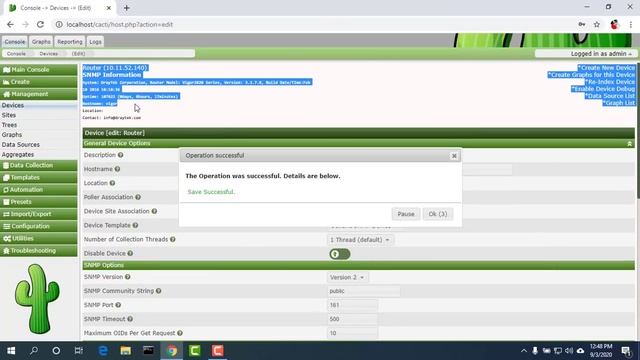This screenshot has width=640, height=360.
Task: Click the SNMP Timeout help icon
Action: coord(130,319)
